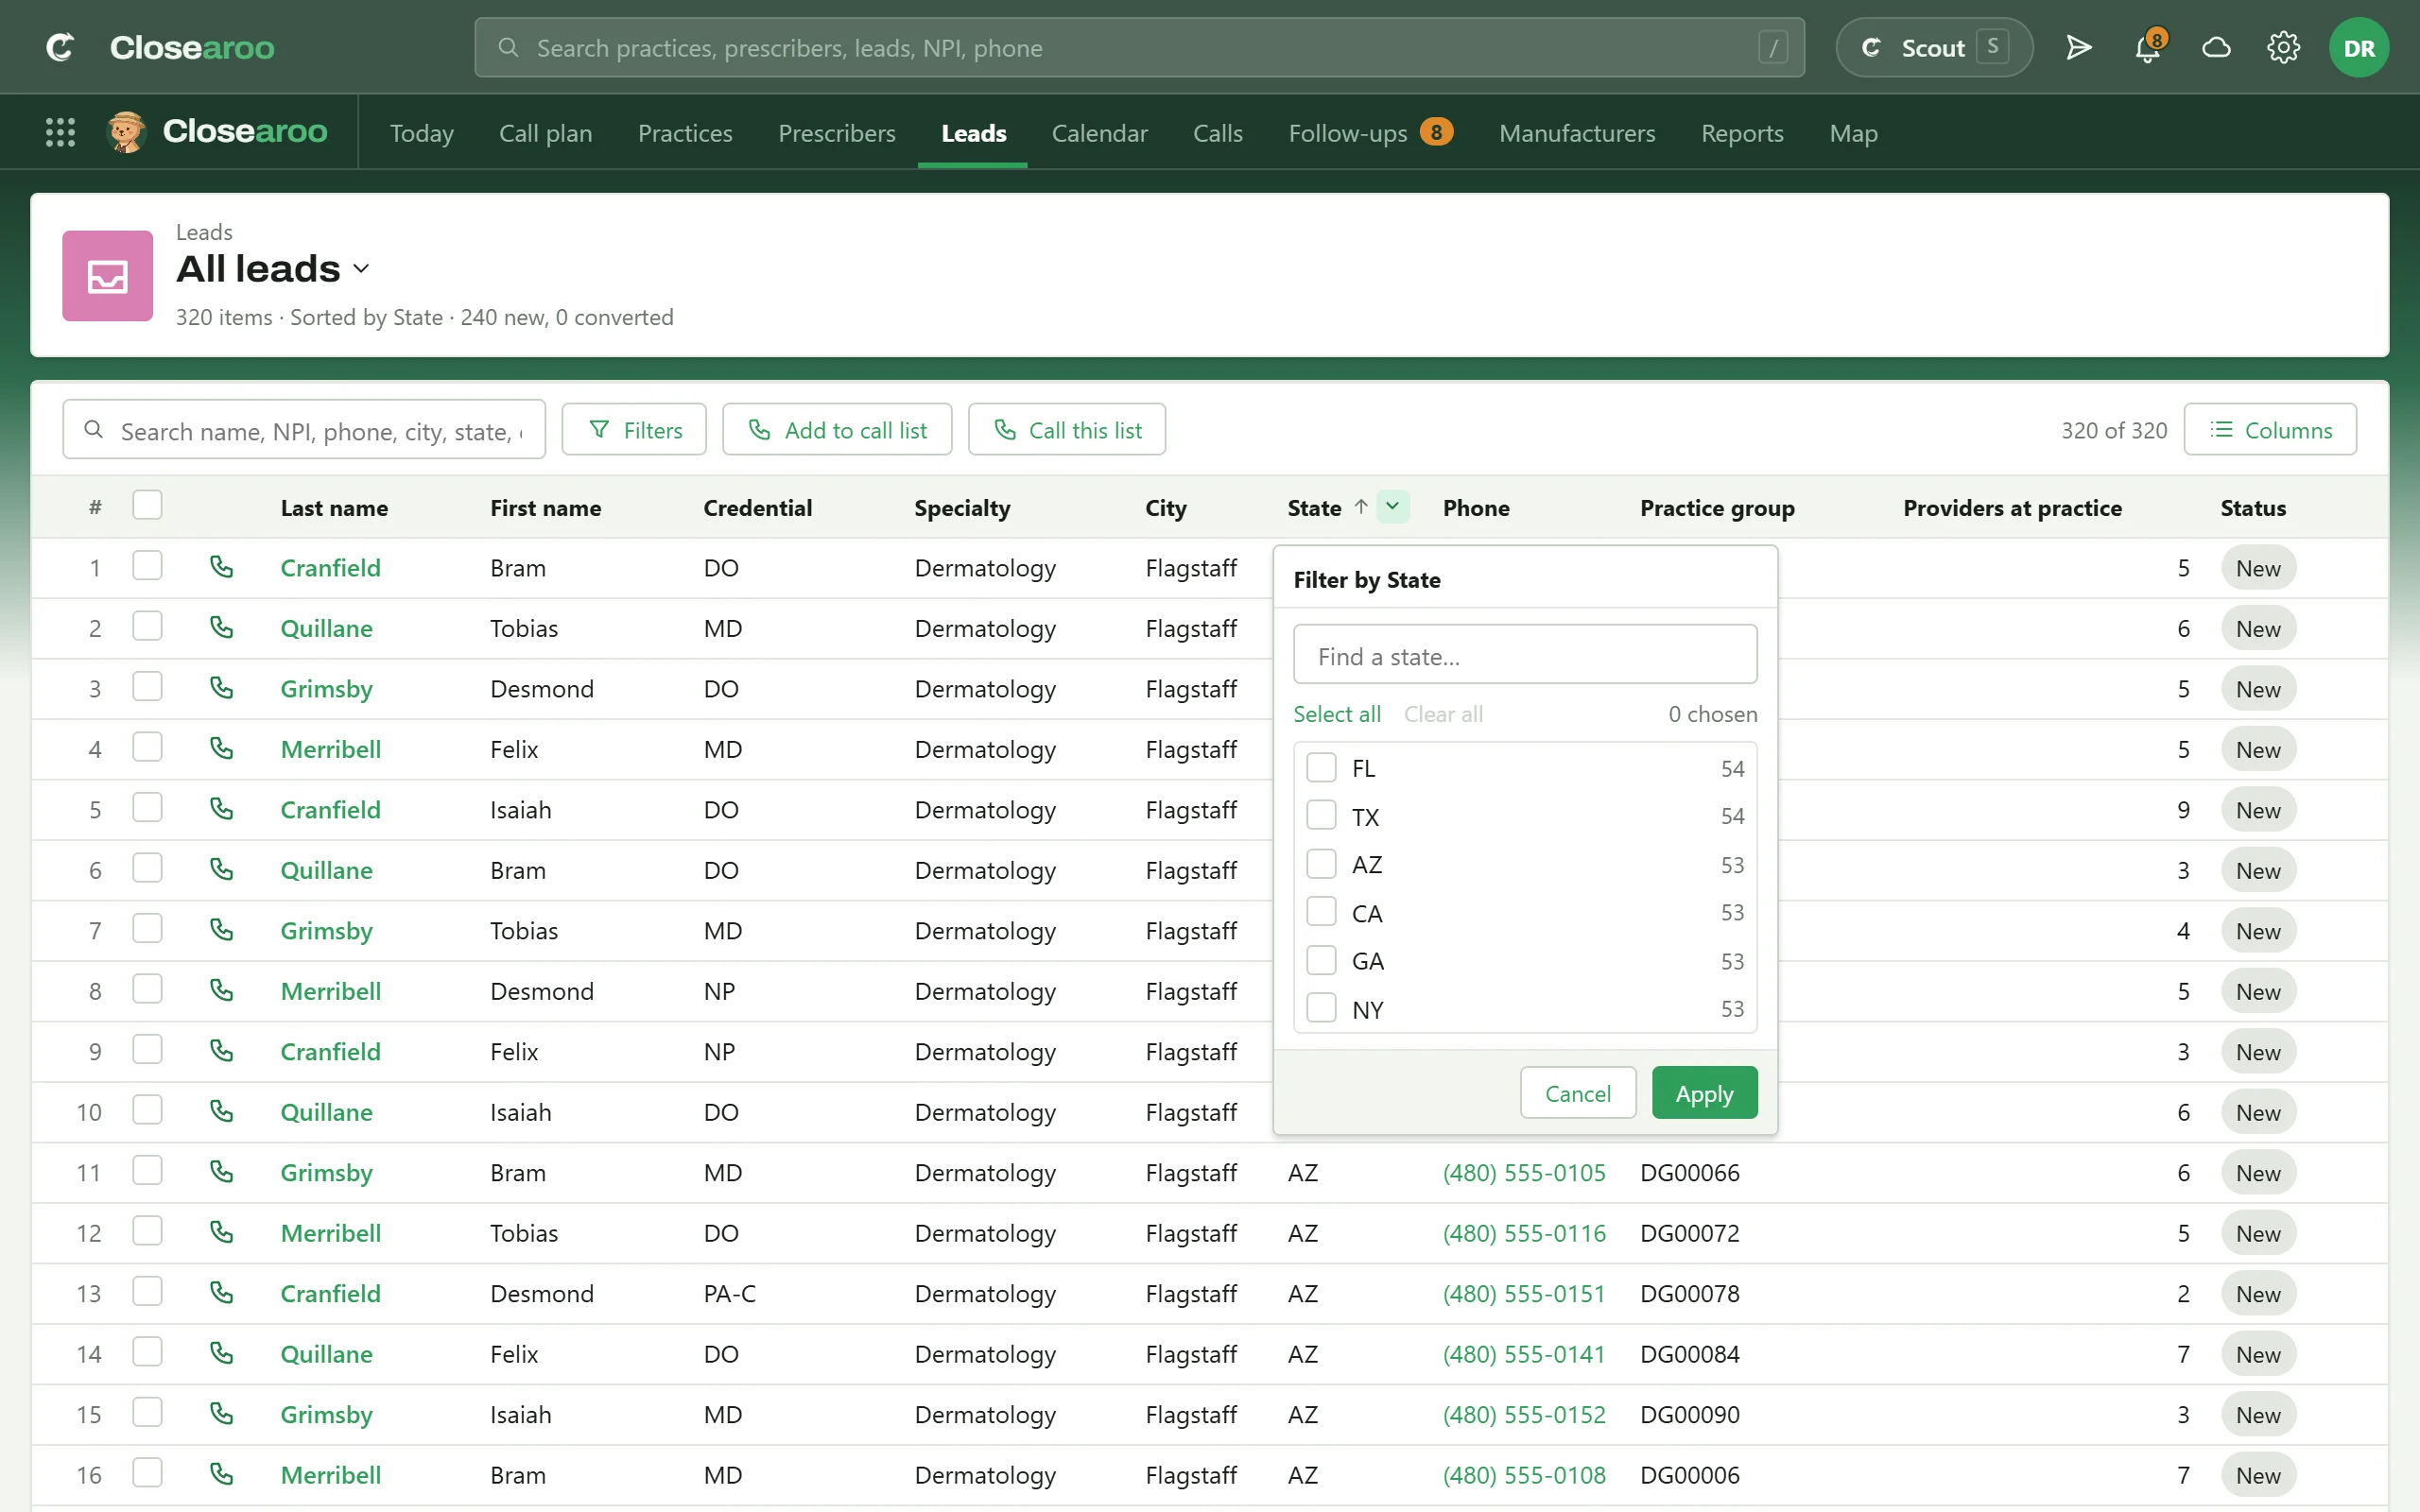The image size is (2420, 1512).
Task: Click phone icon in row 5 Cranfield Isaiah
Action: point(221,809)
